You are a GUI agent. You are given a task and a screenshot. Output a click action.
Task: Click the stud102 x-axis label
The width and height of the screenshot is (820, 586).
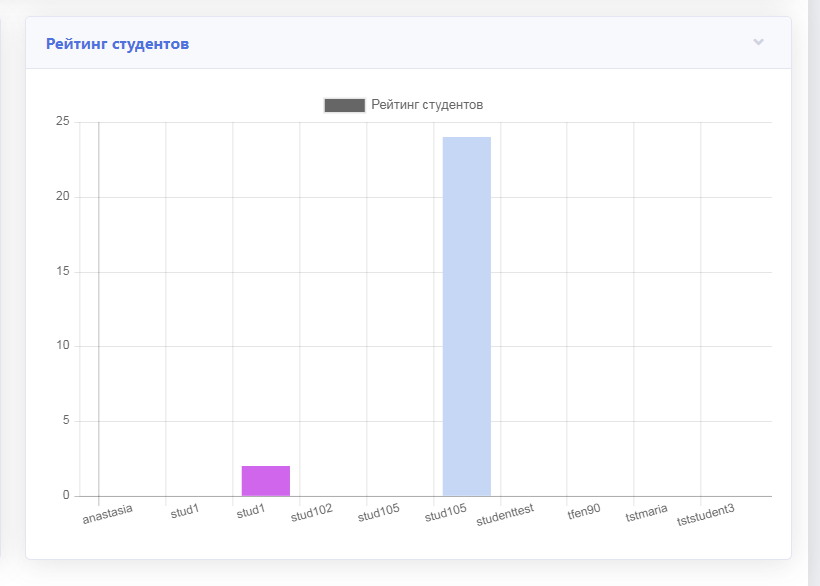(x=311, y=515)
